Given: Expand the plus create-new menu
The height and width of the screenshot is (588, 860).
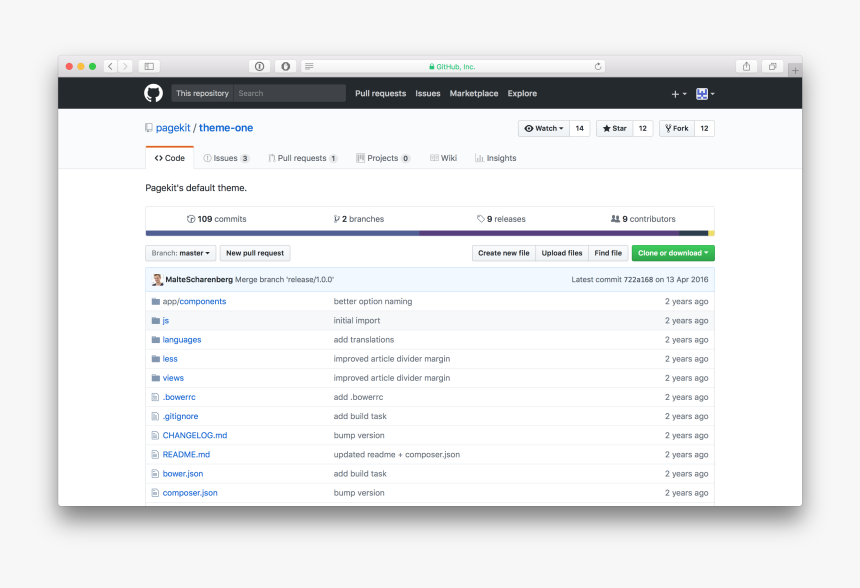Looking at the screenshot, I should tap(678, 94).
